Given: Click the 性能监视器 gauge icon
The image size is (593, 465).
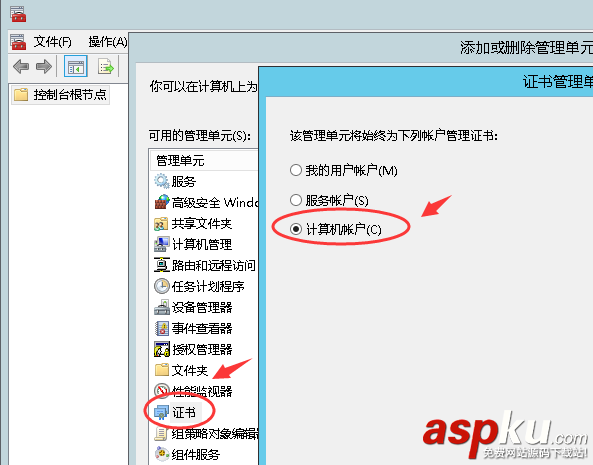Looking at the screenshot, I should coord(161,391).
